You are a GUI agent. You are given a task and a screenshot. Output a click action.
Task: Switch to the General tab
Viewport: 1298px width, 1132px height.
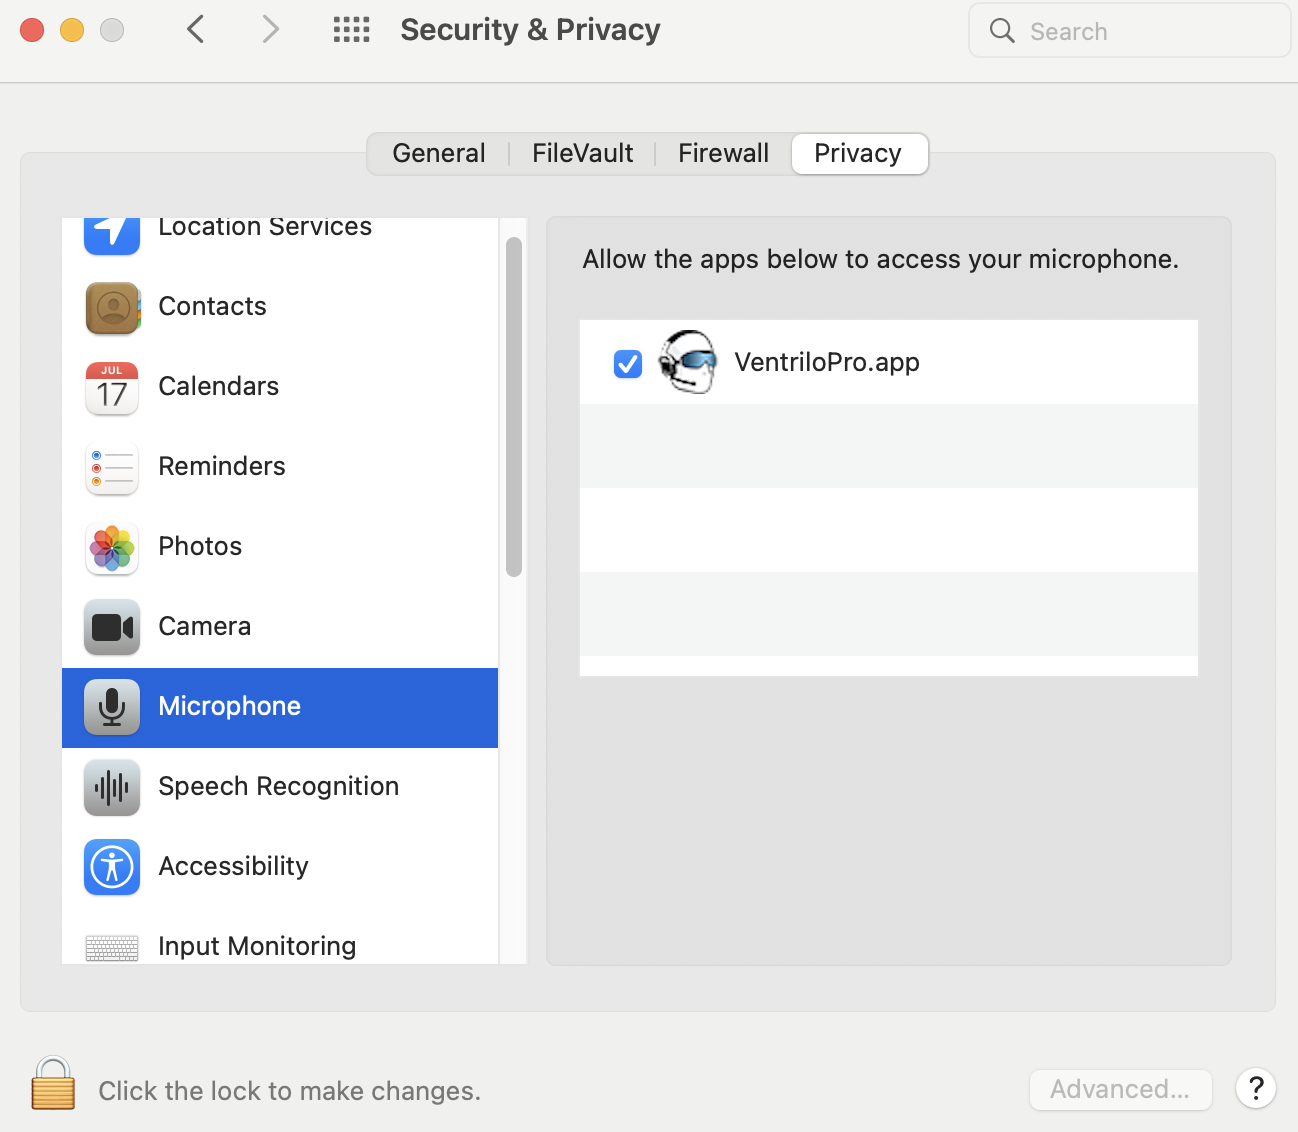(439, 153)
